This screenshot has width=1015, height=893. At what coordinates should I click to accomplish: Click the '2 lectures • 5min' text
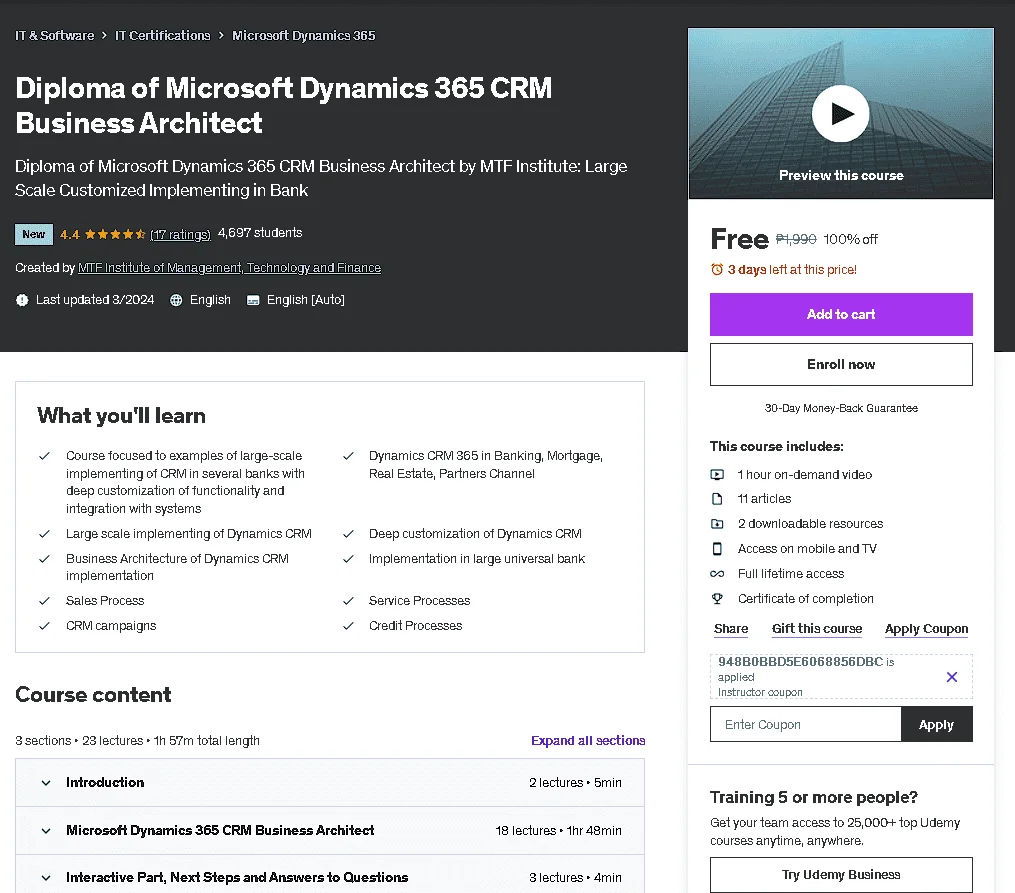(575, 782)
